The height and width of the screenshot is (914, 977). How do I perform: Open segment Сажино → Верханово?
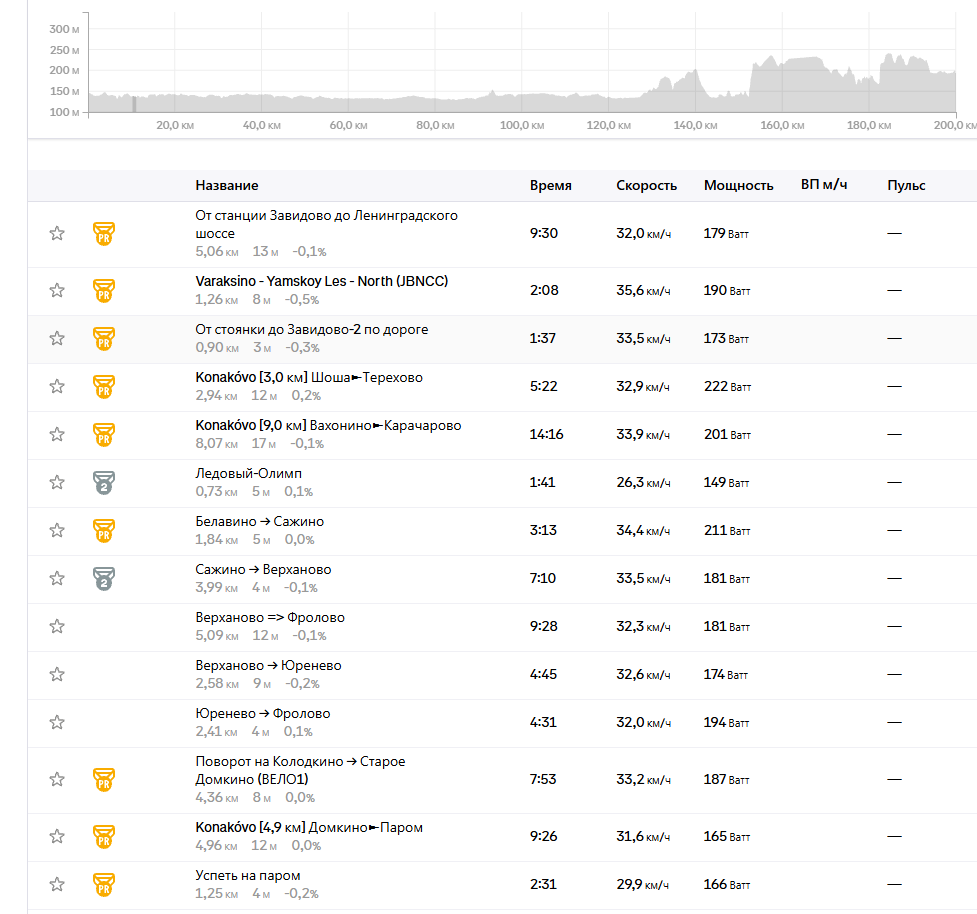point(263,569)
